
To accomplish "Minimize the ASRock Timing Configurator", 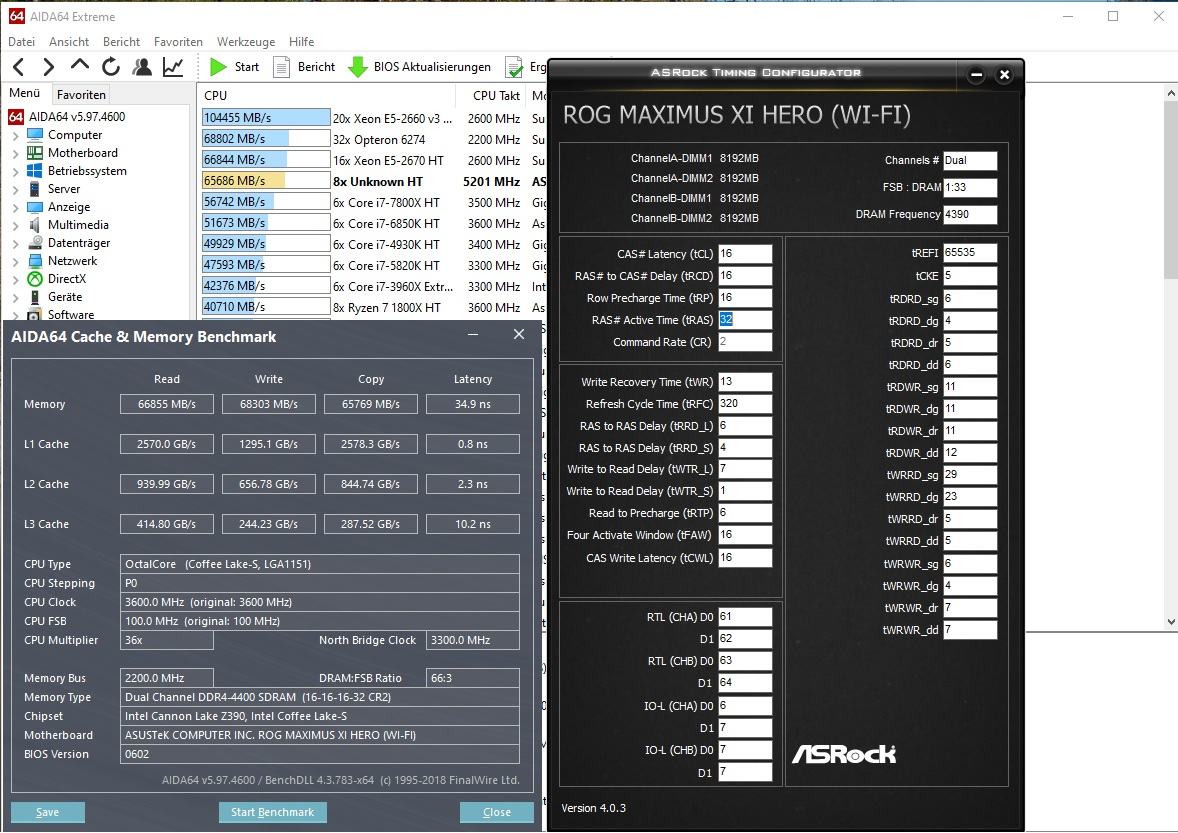I will point(976,74).
